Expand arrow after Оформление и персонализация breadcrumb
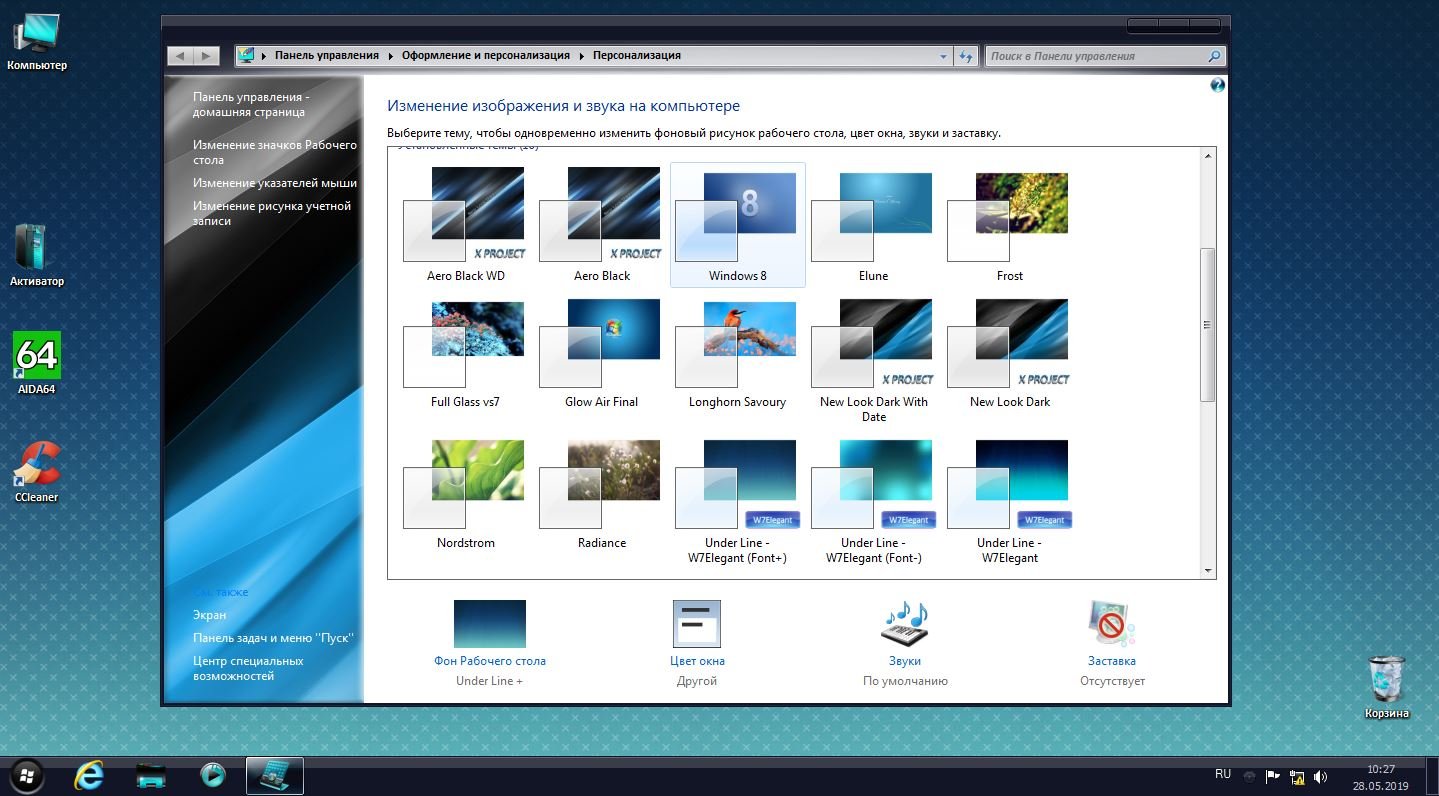The width and height of the screenshot is (1439, 796). point(581,56)
